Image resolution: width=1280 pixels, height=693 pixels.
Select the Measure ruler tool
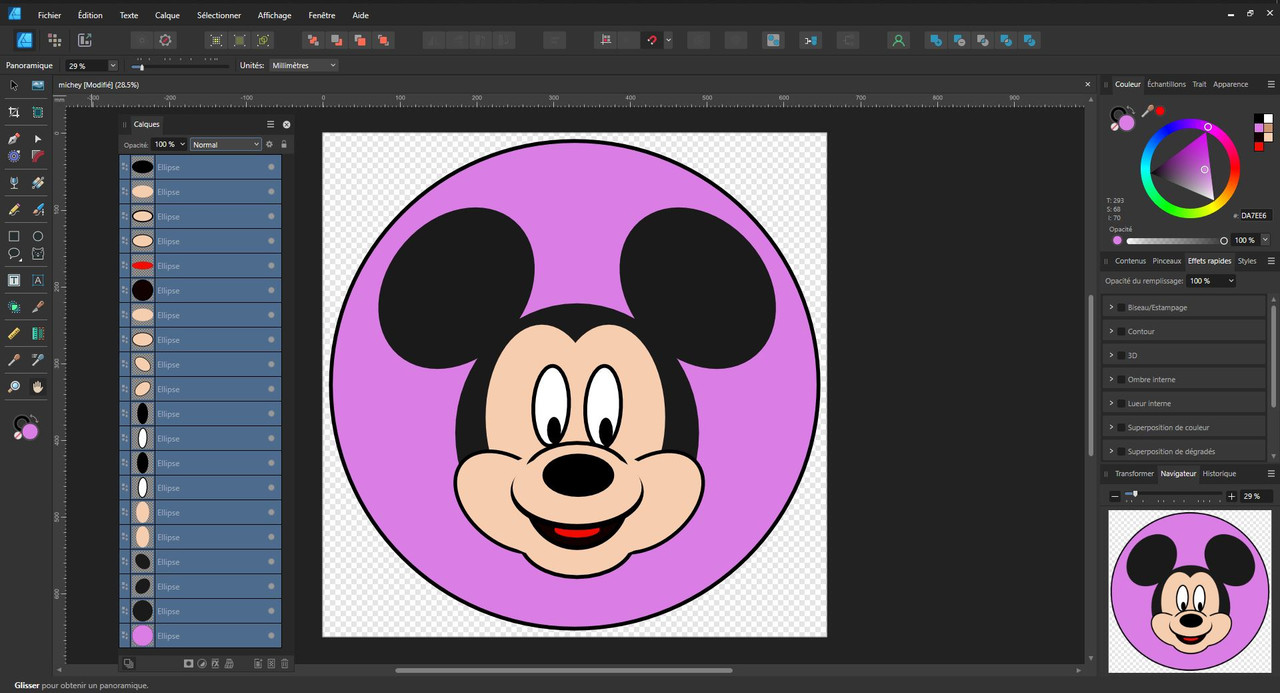(14, 333)
